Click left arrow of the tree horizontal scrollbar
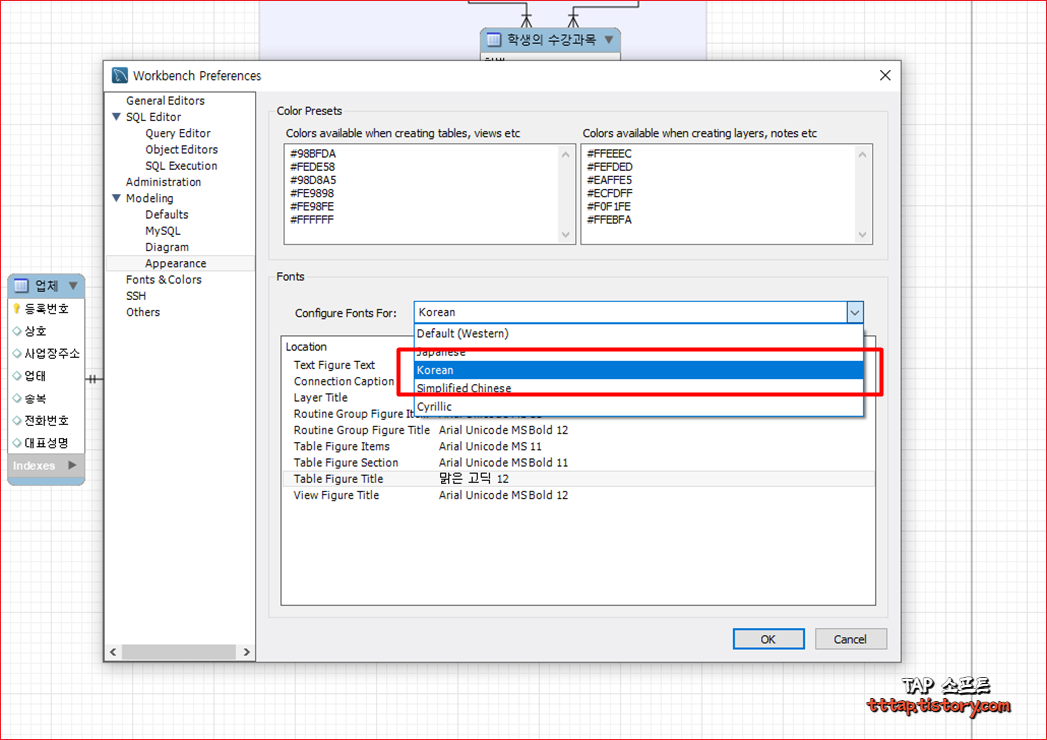1047x740 pixels. coord(114,652)
